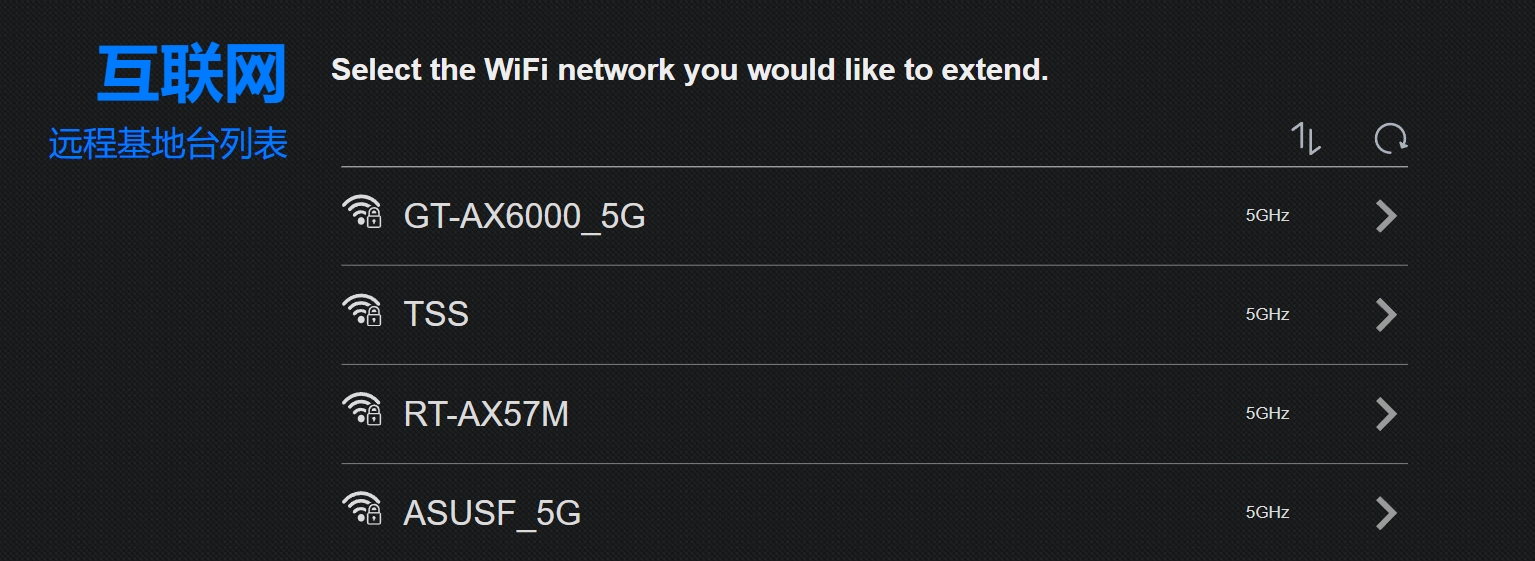The image size is (1535, 561).
Task: Click the secured WiFi icon beside TSS
Action: [362, 311]
